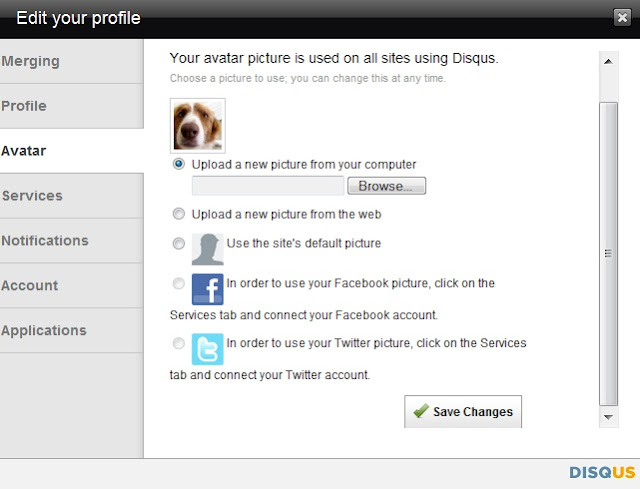Select upload picture from your computer option
Screen dimensions: 640x489
click(179, 164)
